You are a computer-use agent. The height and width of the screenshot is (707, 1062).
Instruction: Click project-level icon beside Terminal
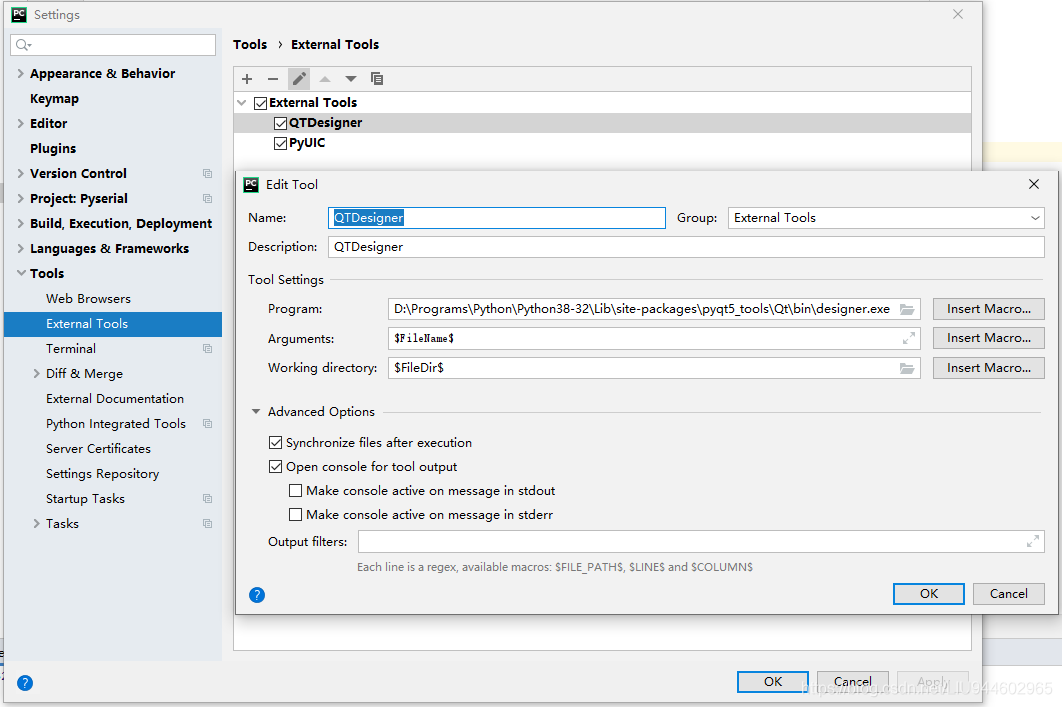tap(207, 349)
